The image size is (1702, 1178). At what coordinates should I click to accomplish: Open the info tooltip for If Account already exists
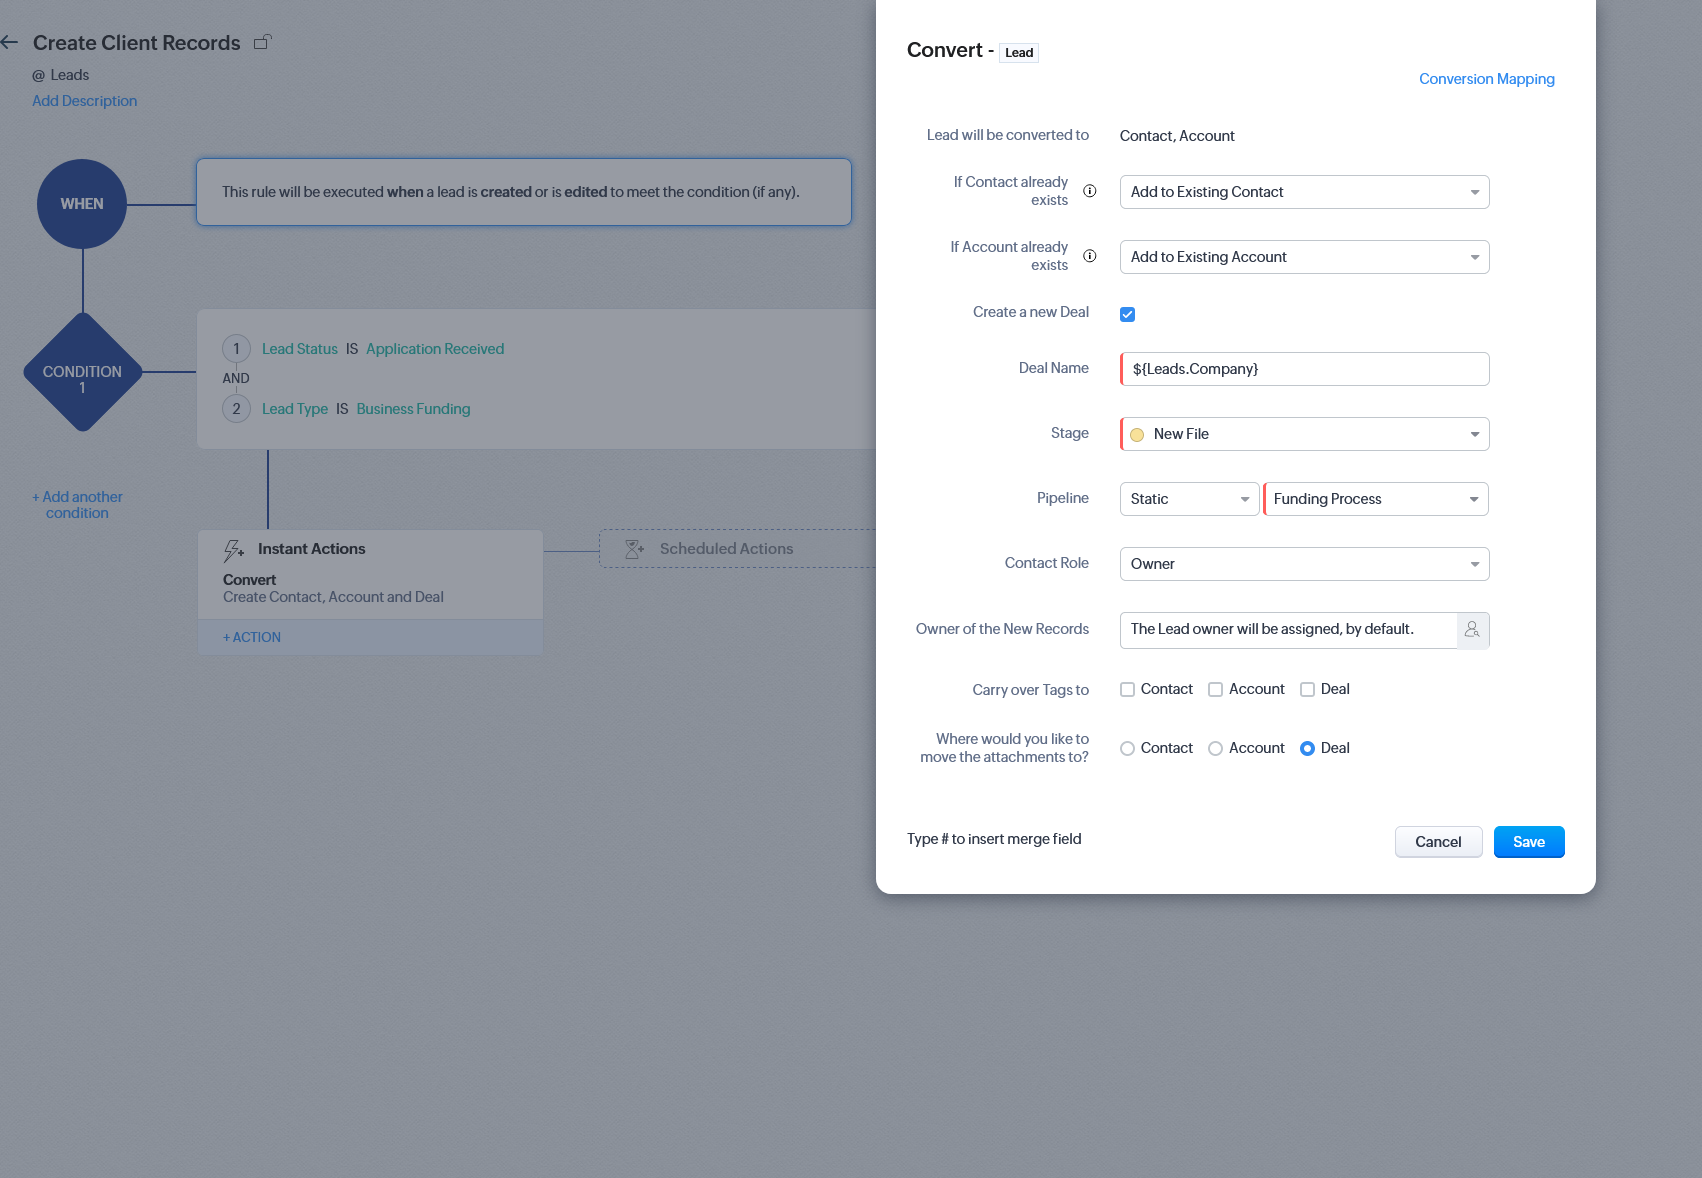(x=1090, y=256)
